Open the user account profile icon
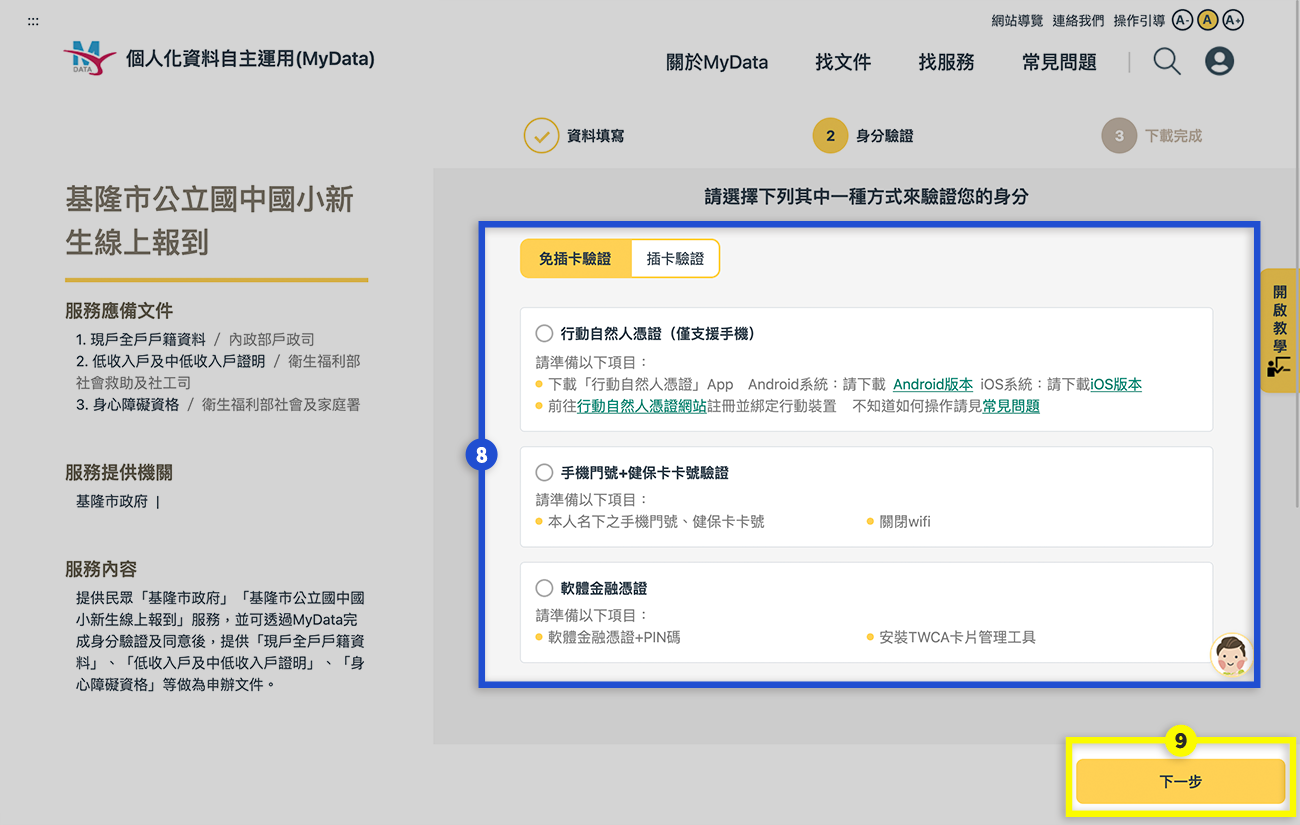Image resolution: width=1300 pixels, height=825 pixels. 1219,62
